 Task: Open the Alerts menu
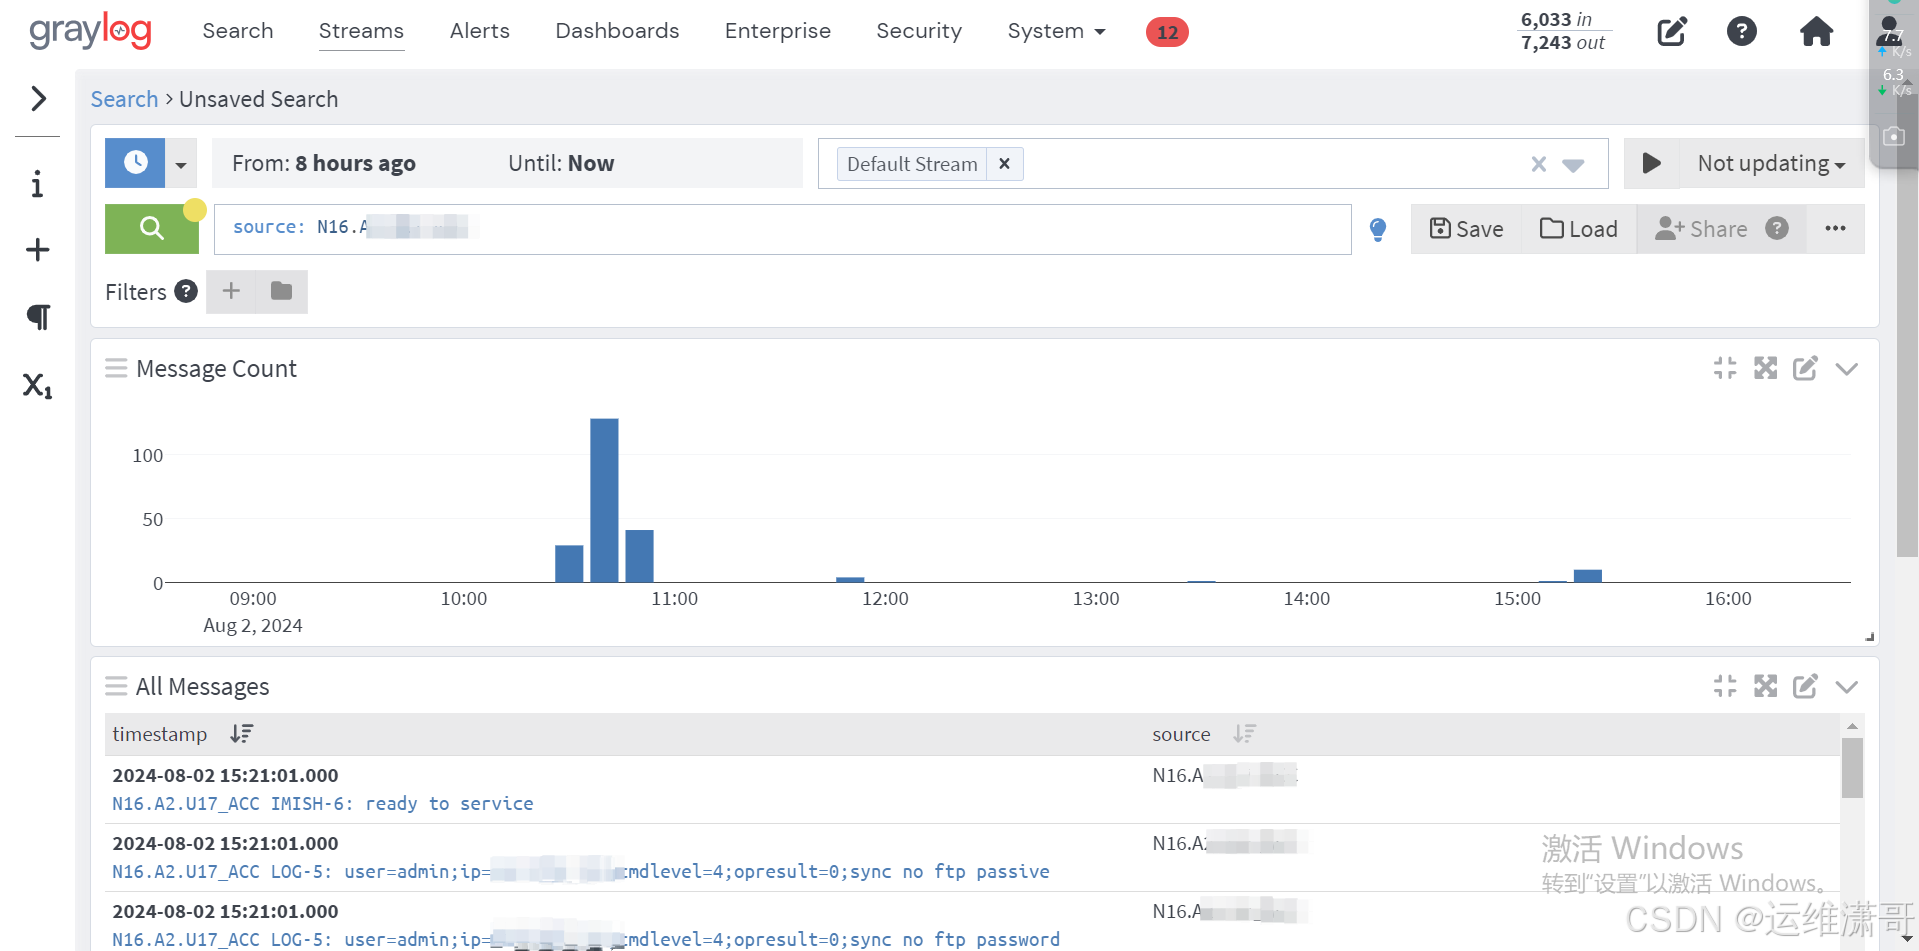coord(479,31)
